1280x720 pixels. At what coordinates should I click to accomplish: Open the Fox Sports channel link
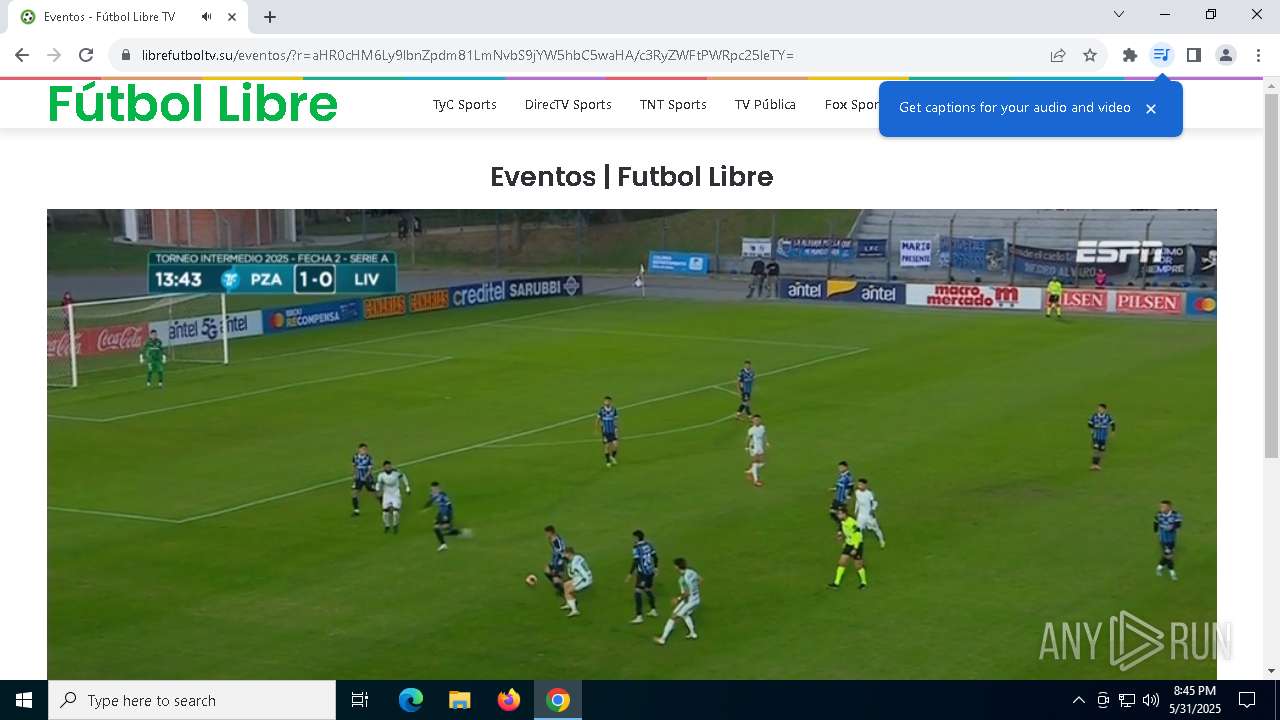click(851, 104)
